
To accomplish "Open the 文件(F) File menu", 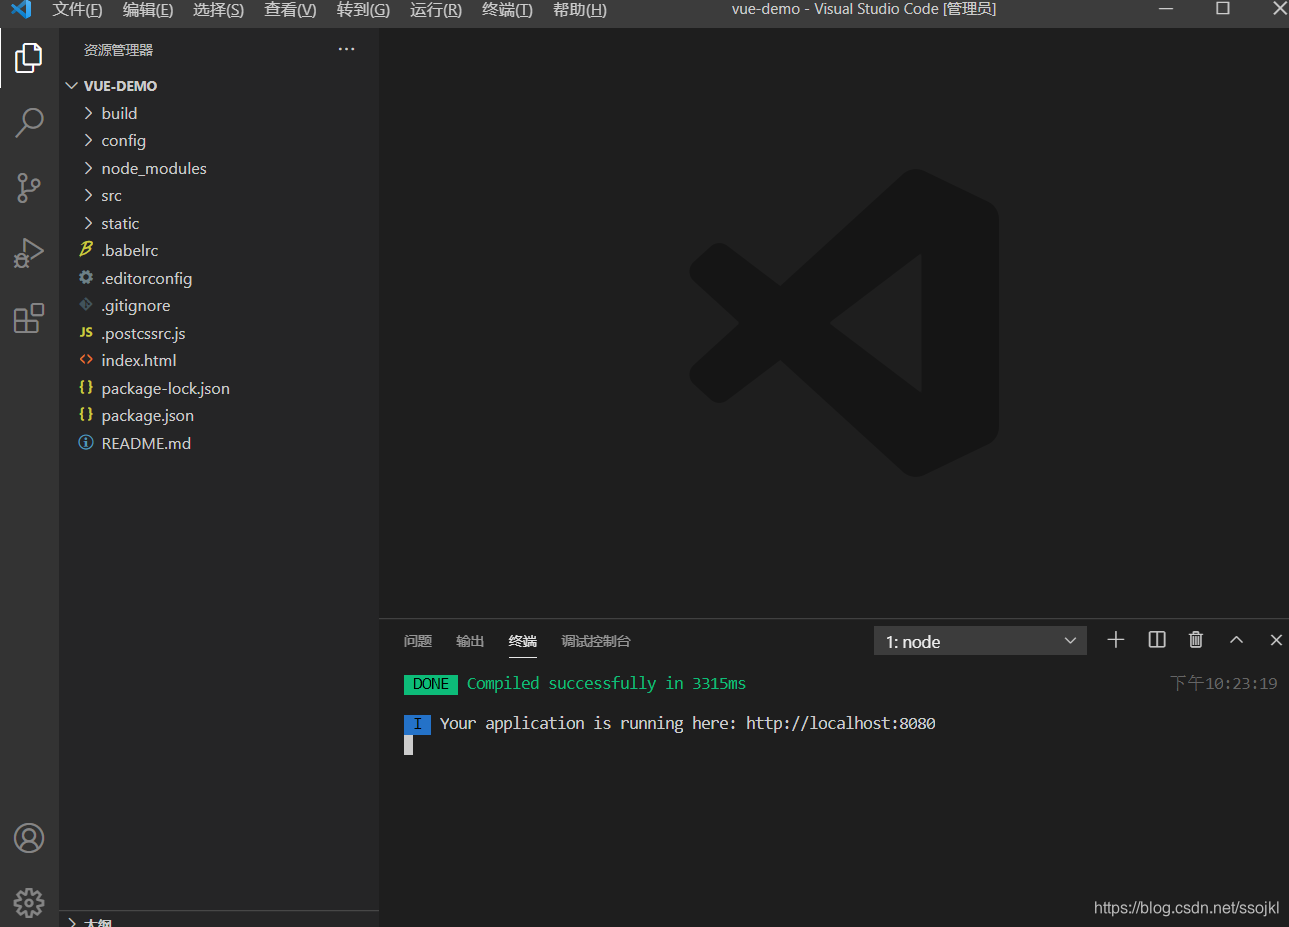I will pos(77,9).
